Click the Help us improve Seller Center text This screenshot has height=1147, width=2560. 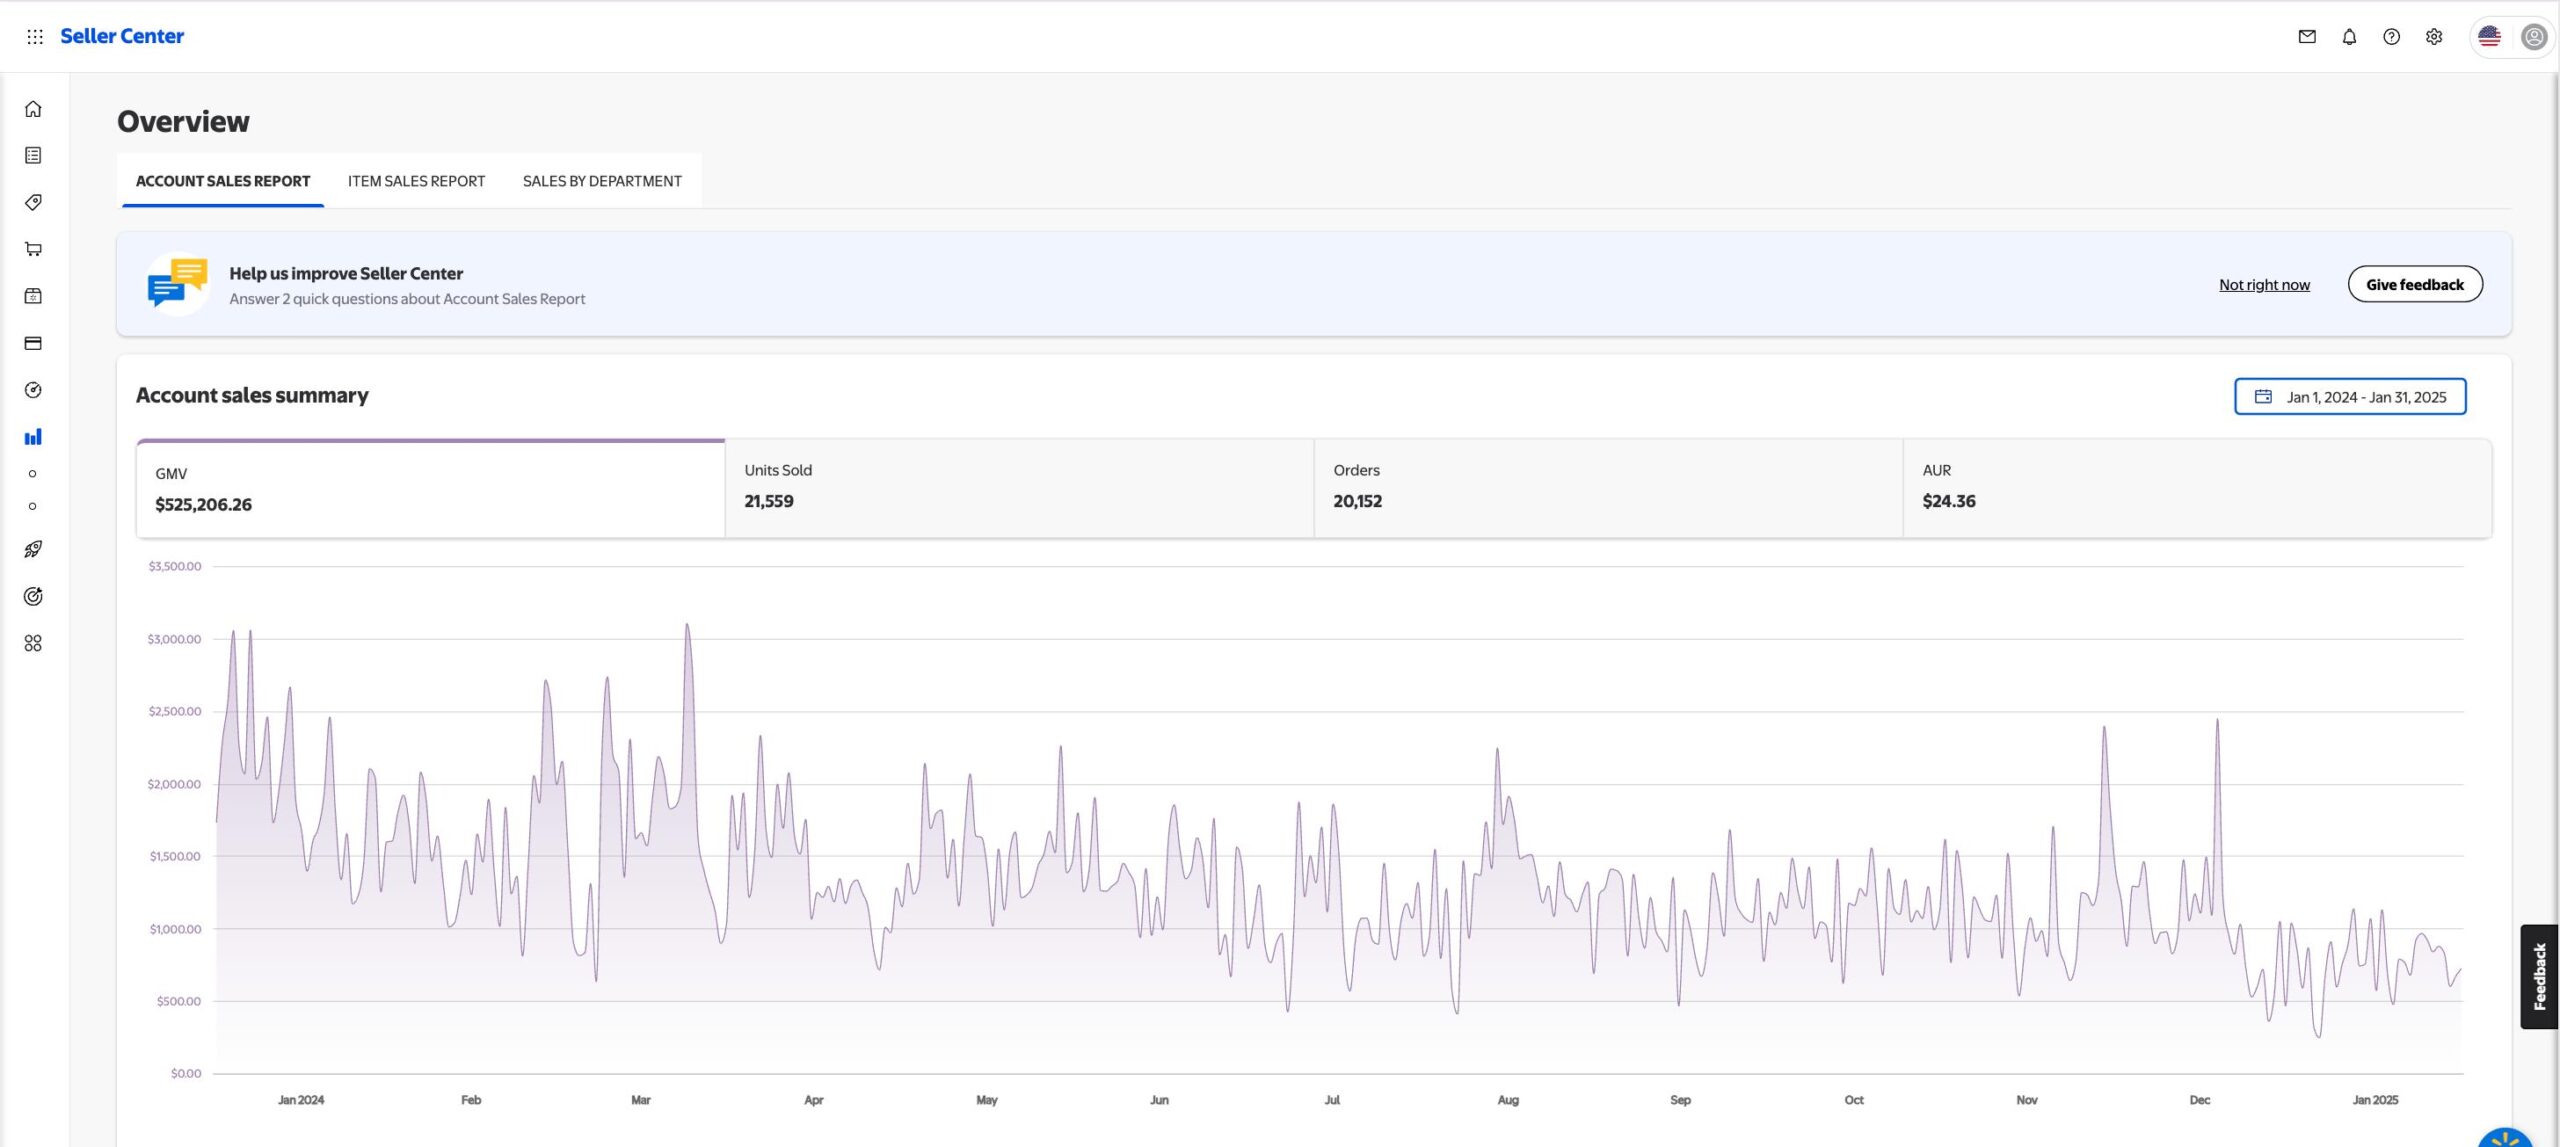click(x=346, y=274)
